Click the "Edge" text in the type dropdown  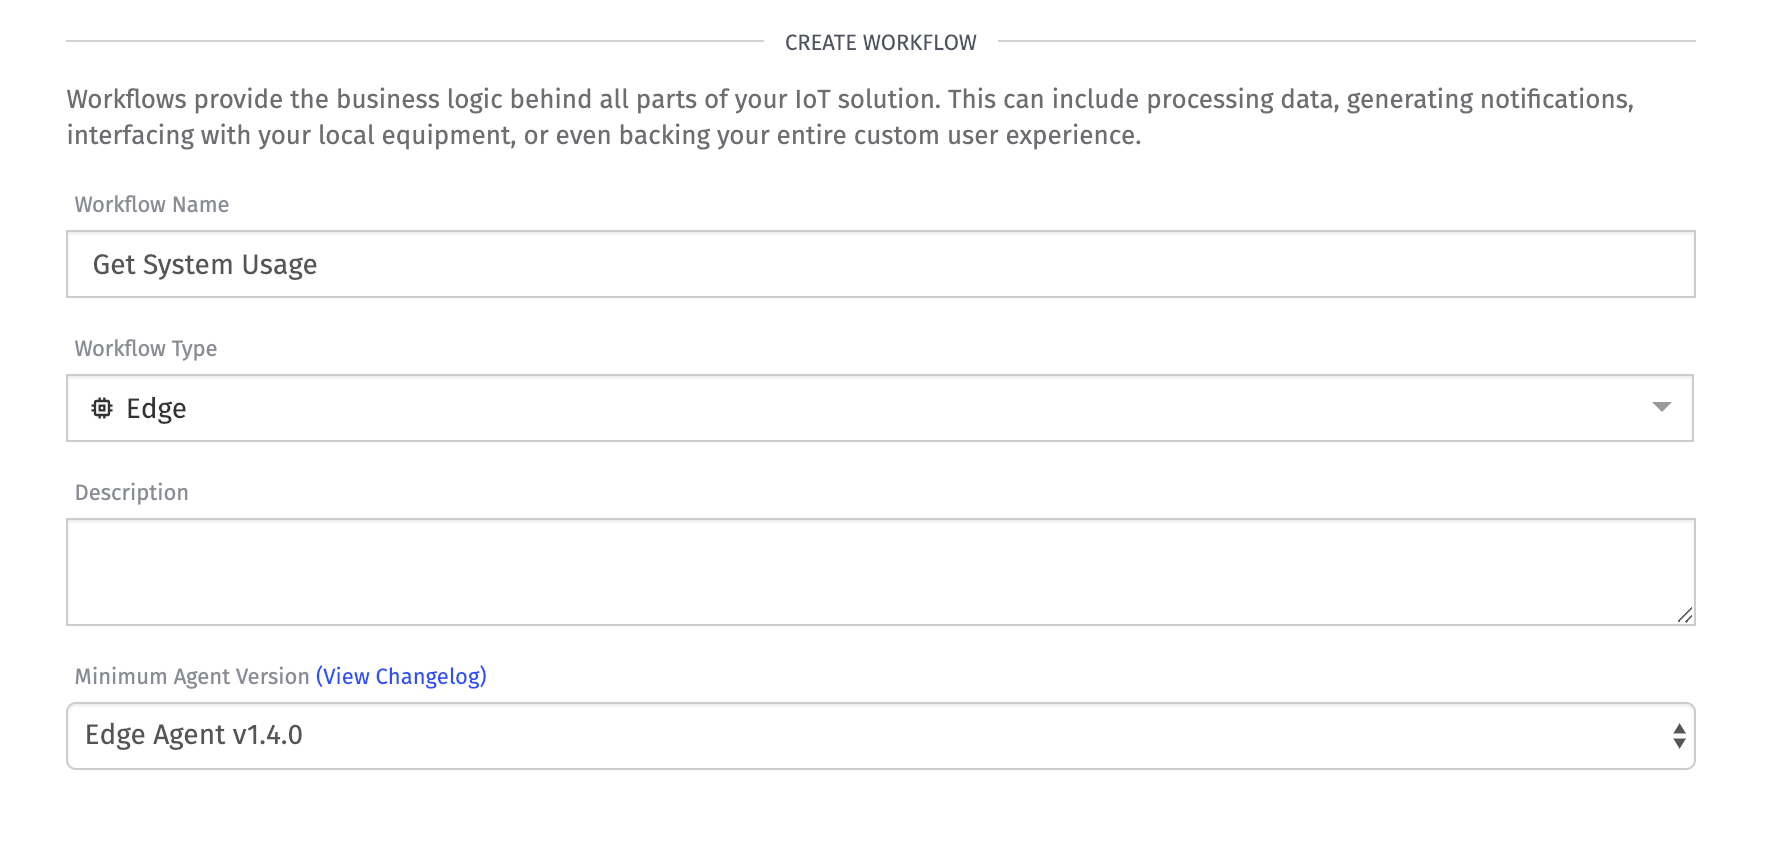pyautogui.click(x=156, y=409)
